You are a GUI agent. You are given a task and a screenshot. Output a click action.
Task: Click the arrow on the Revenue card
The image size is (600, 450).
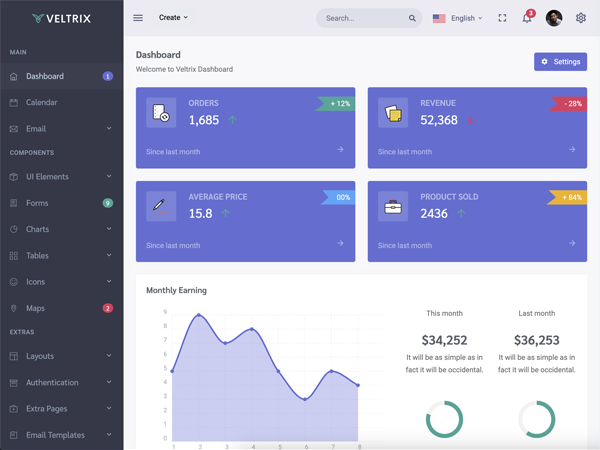(572, 149)
